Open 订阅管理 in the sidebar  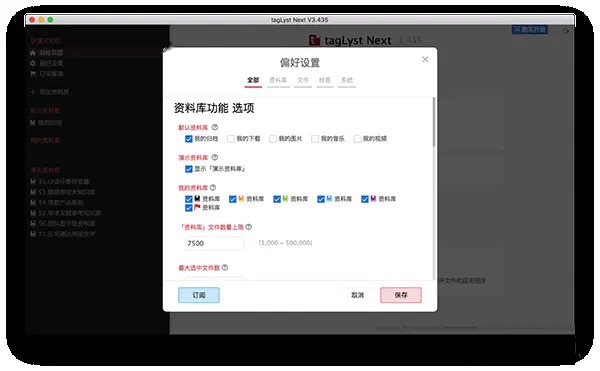click(x=51, y=73)
